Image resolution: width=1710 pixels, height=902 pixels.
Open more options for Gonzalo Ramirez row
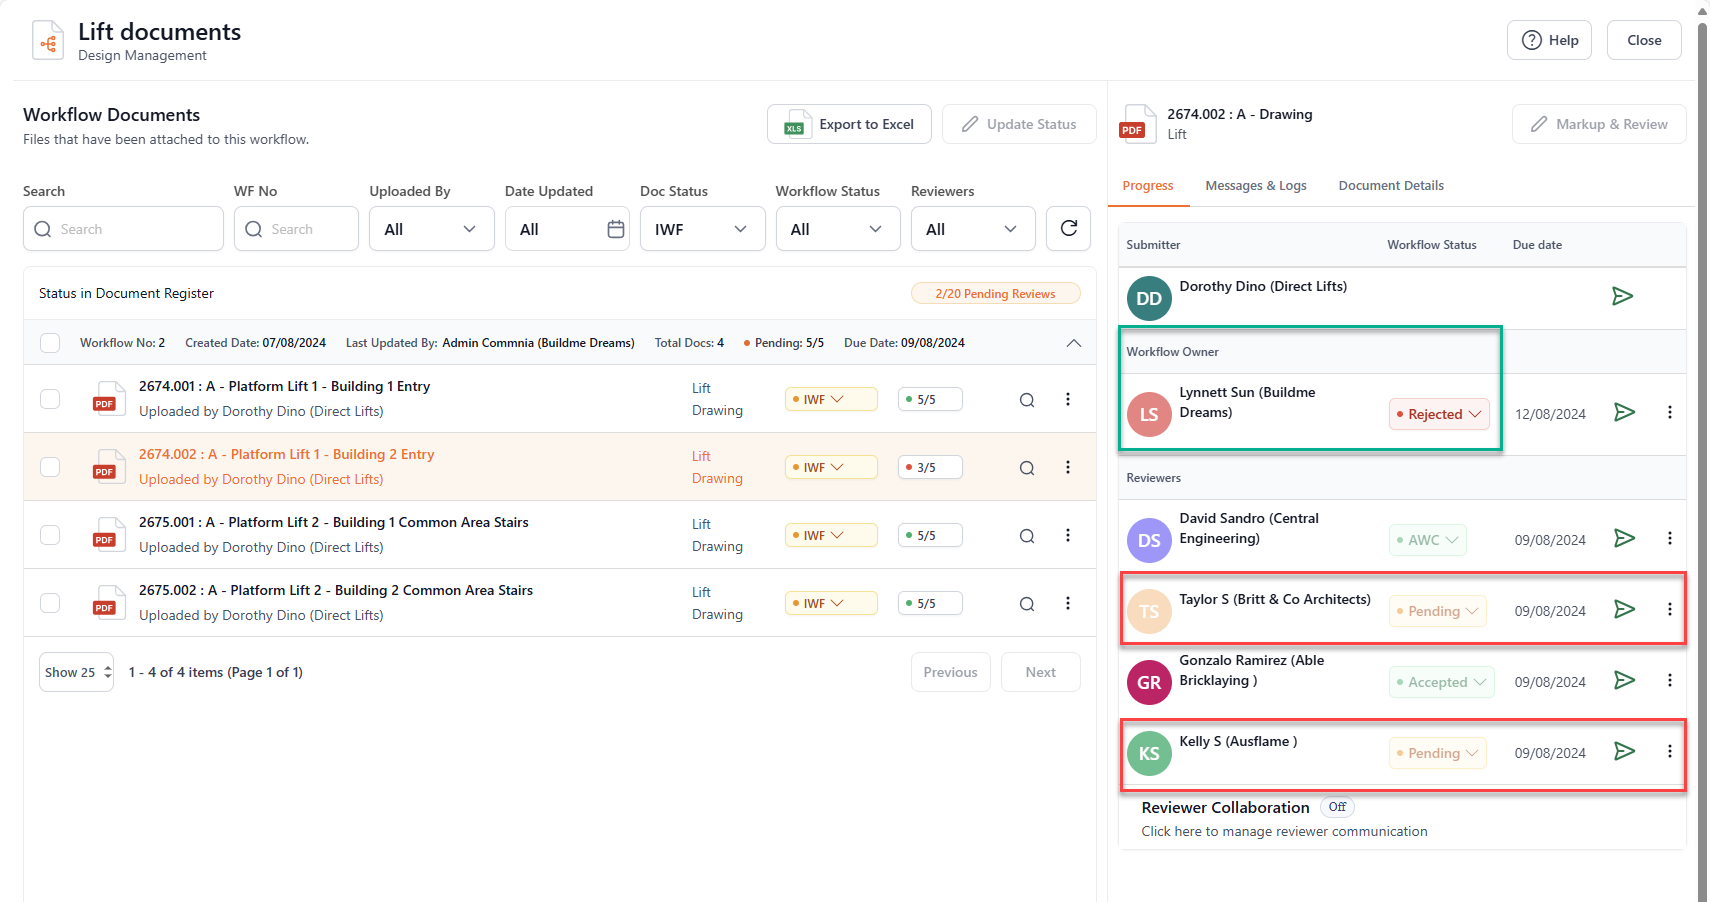coord(1669,680)
